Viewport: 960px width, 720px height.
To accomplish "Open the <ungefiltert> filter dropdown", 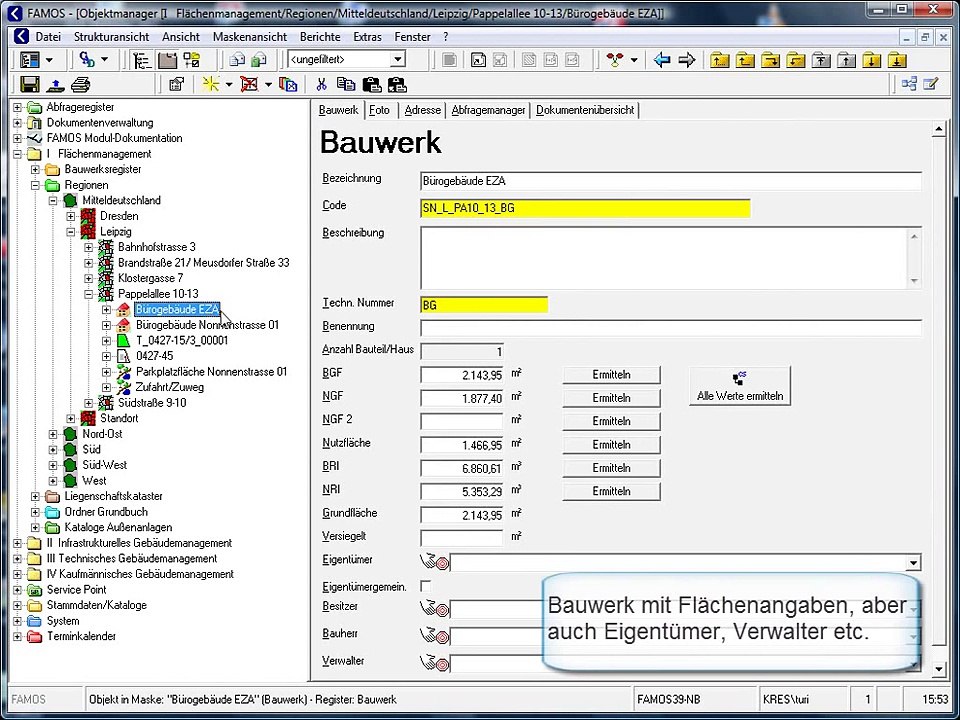I will coord(397,60).
